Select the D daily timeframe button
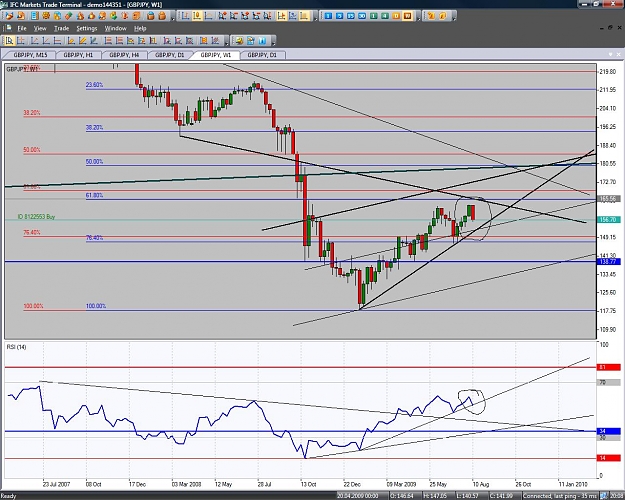The image size is (625, 500). point(396,16)
